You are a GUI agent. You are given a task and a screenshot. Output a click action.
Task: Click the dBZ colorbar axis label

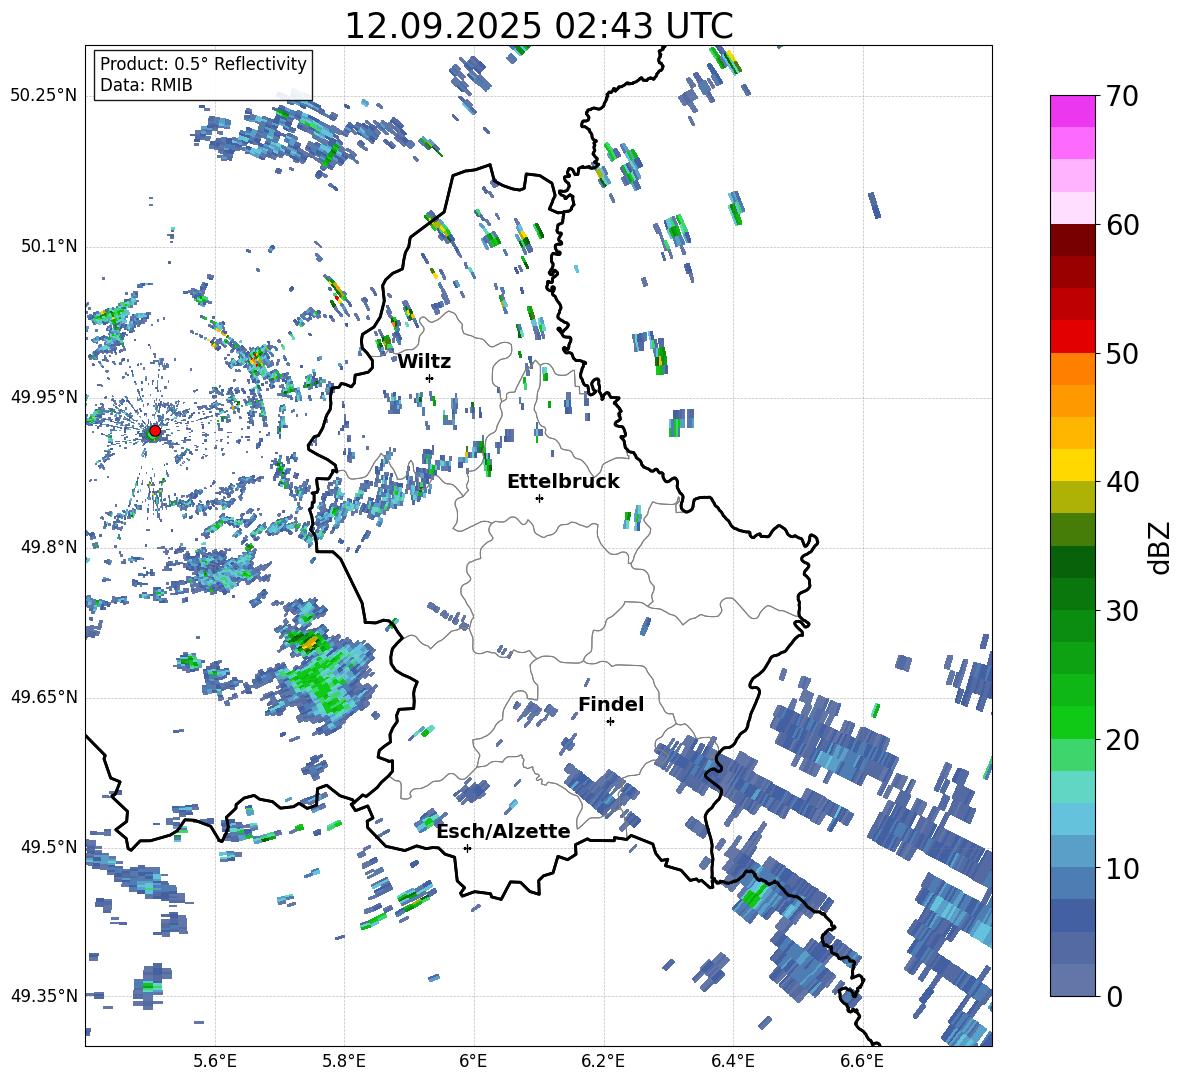pyautogui.click(x=1161, y=547)
